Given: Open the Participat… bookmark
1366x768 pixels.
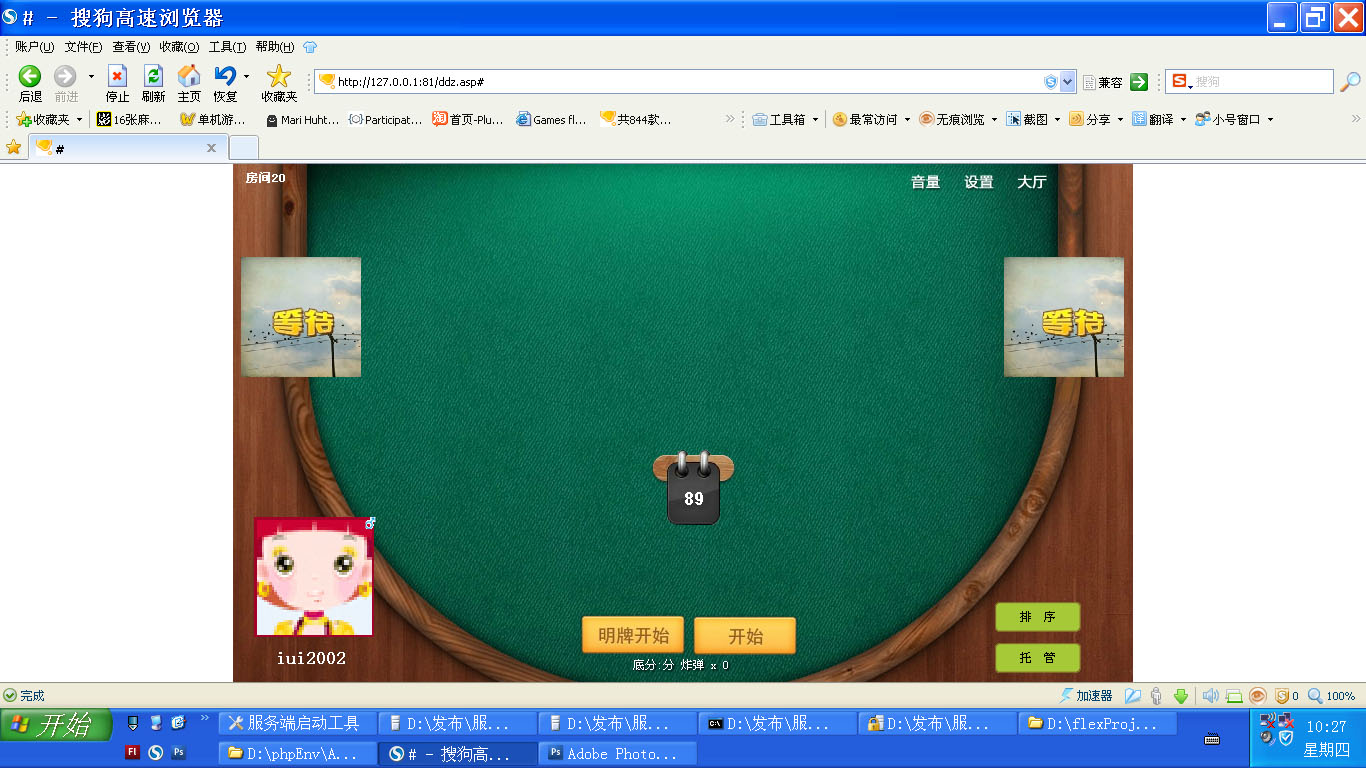Looking at the screenshot, I should [385, 119].
